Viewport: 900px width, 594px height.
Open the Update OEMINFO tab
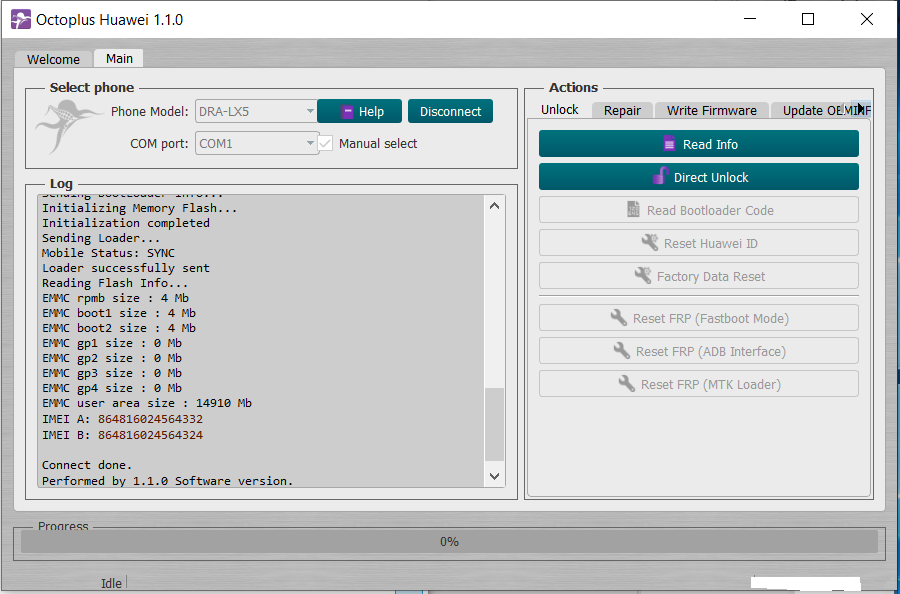coord(810,110)
